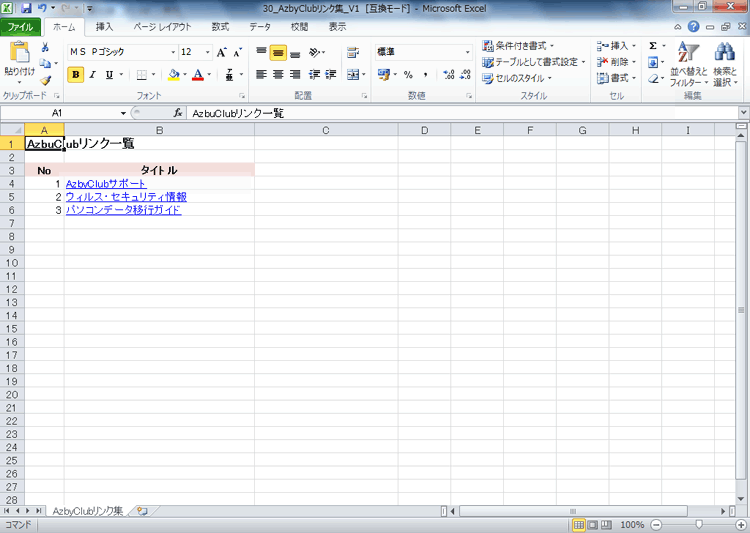Toggle Underline formatting

click(x=110, y=75)
